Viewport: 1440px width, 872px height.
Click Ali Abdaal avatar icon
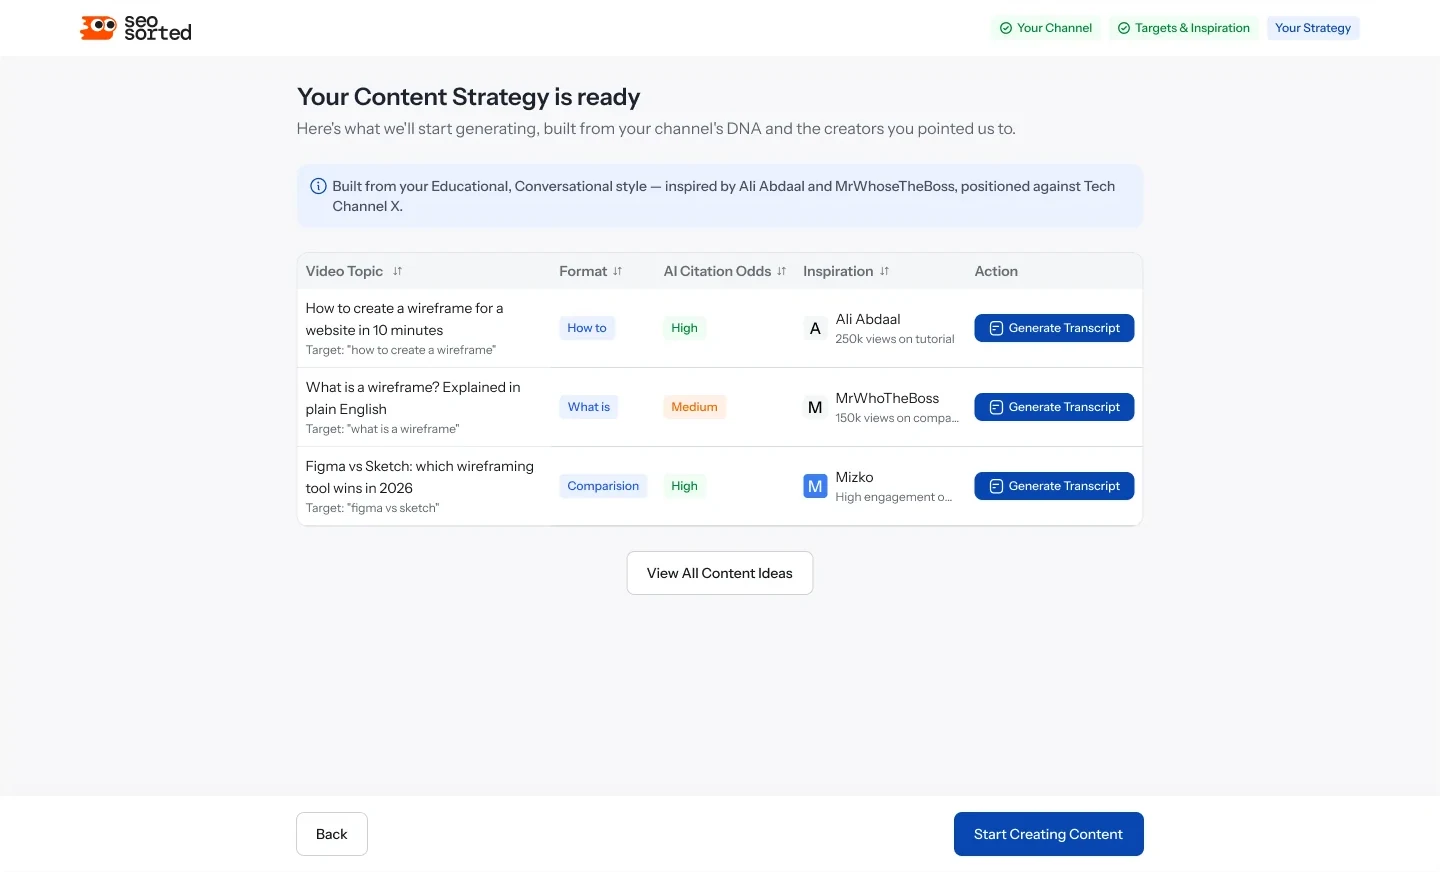[815, 328]
